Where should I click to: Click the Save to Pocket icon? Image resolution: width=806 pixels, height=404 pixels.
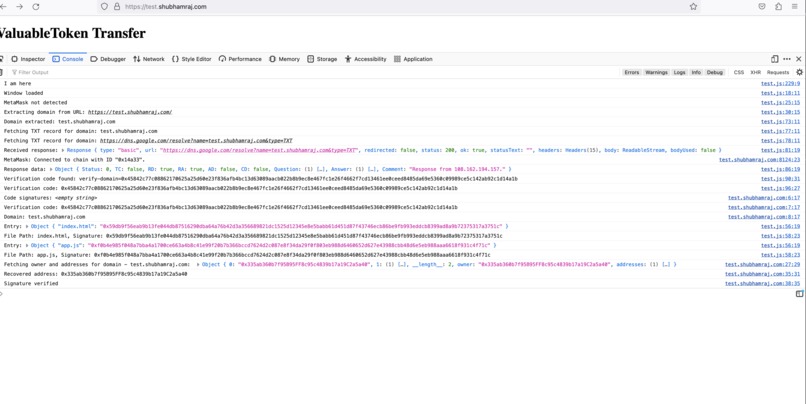coord(762,7)
